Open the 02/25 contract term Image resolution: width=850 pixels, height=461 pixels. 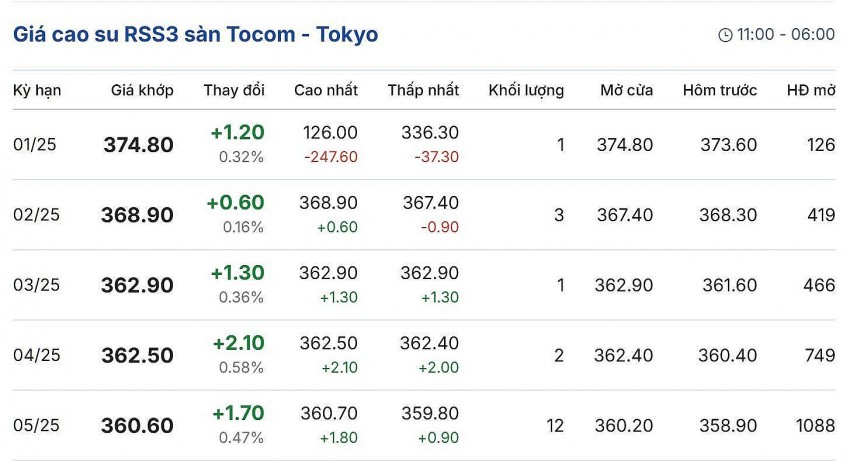[36, 215]
